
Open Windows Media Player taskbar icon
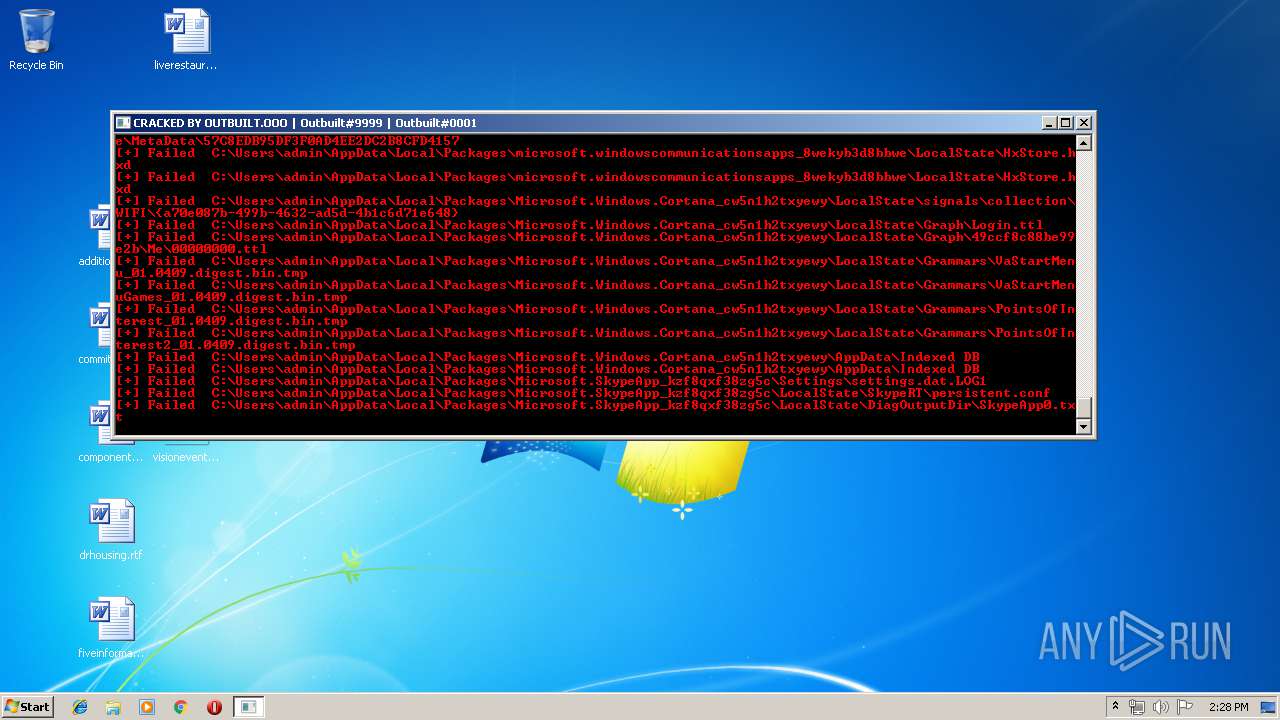(147, 707)
